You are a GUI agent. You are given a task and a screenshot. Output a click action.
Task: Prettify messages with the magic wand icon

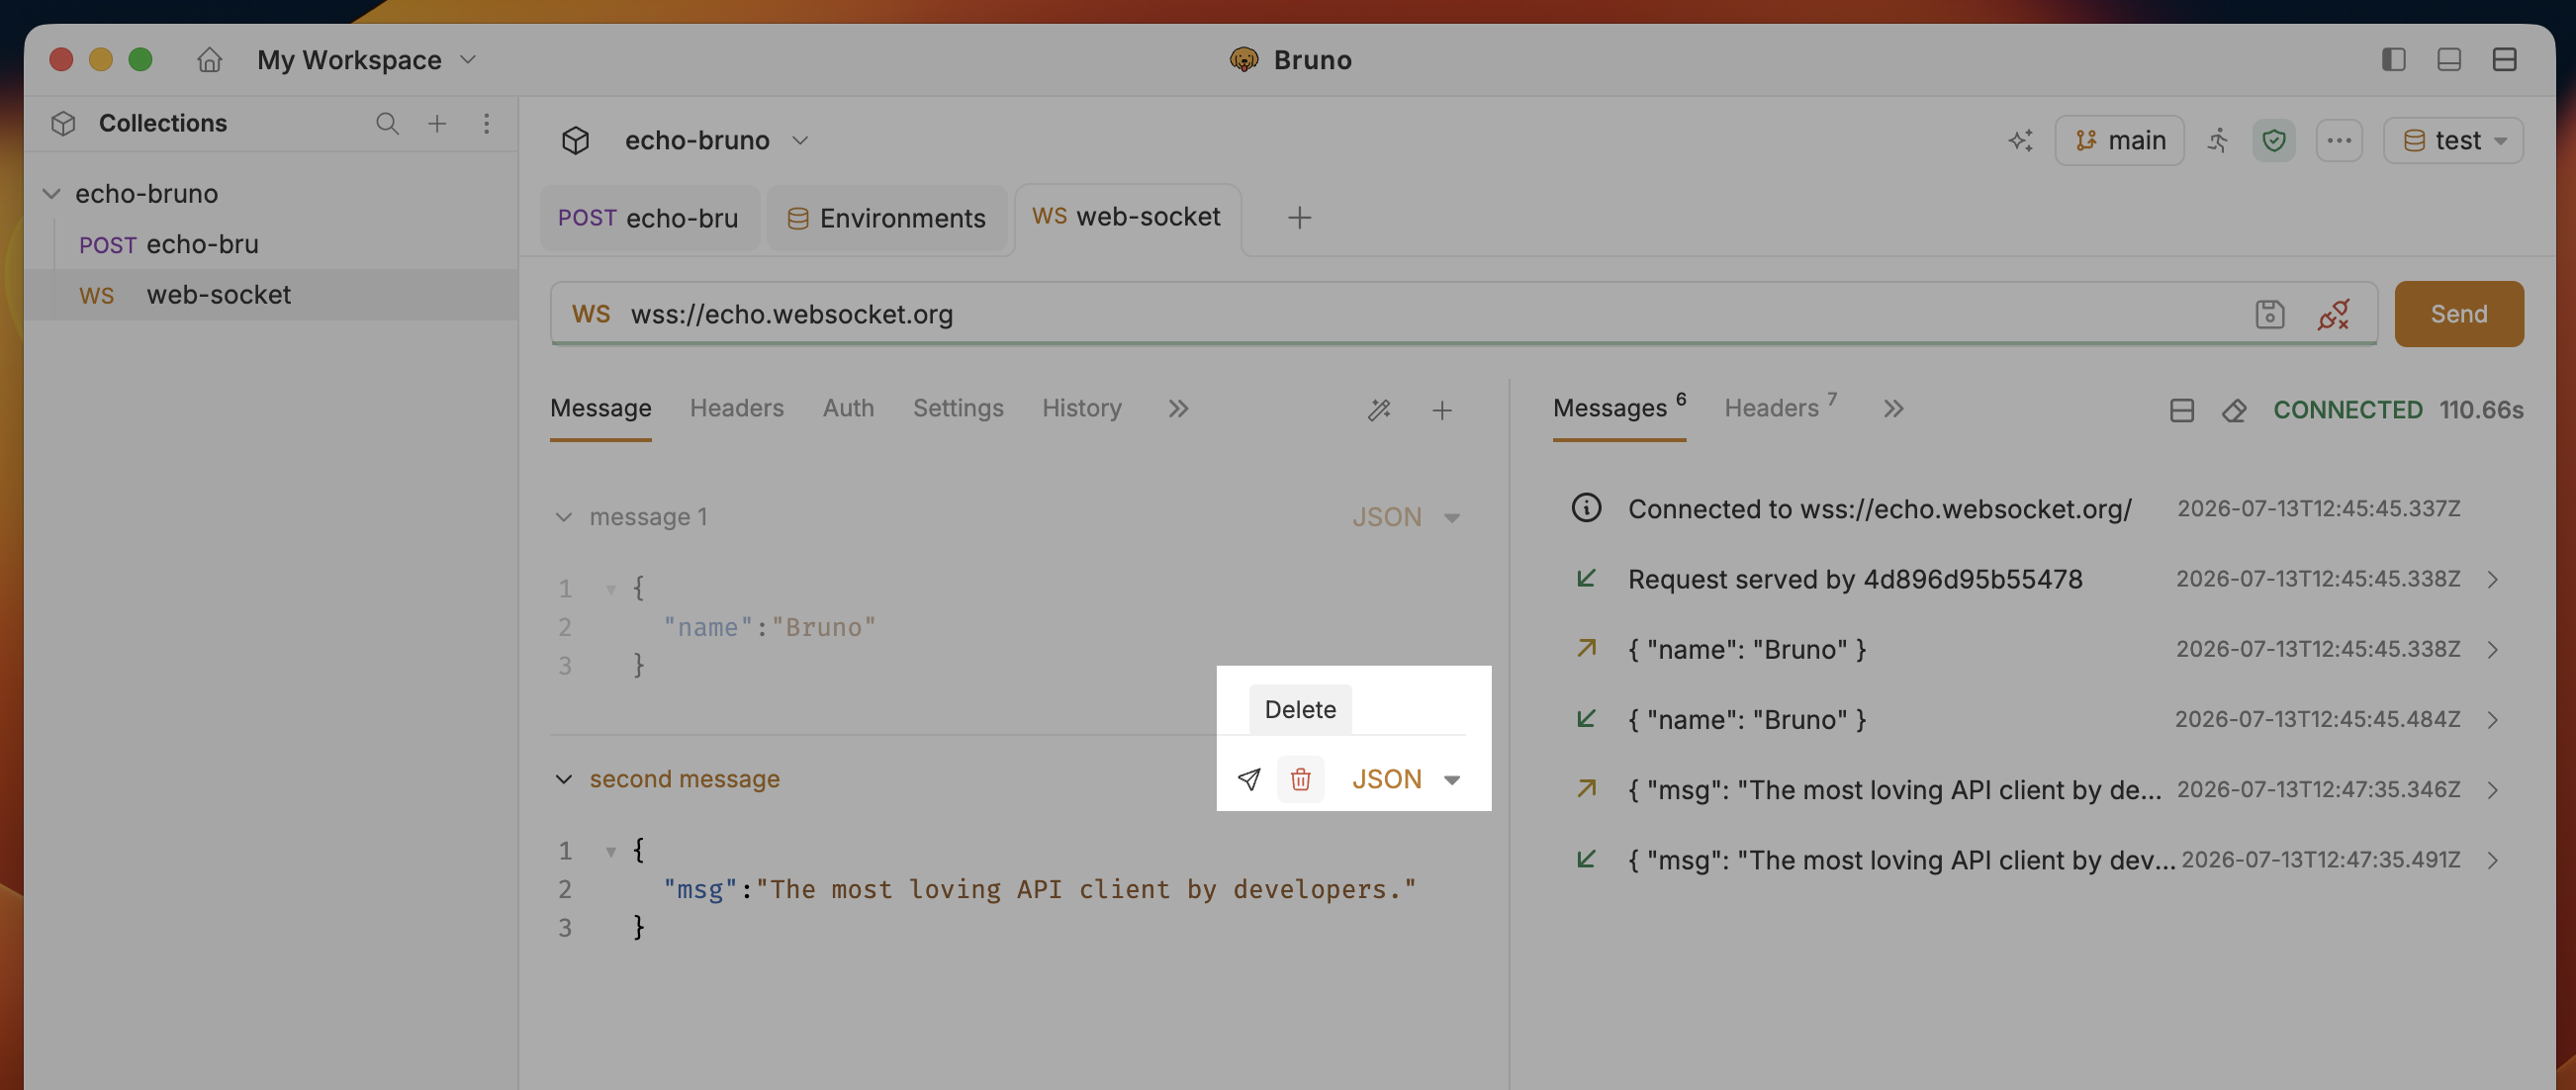point(1379,409)
